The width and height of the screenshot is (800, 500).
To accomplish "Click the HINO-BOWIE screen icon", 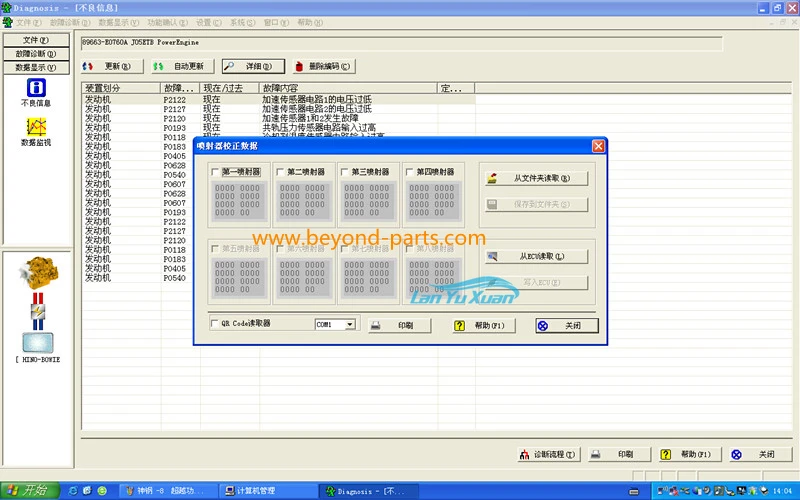I will [x=38, y=343].
